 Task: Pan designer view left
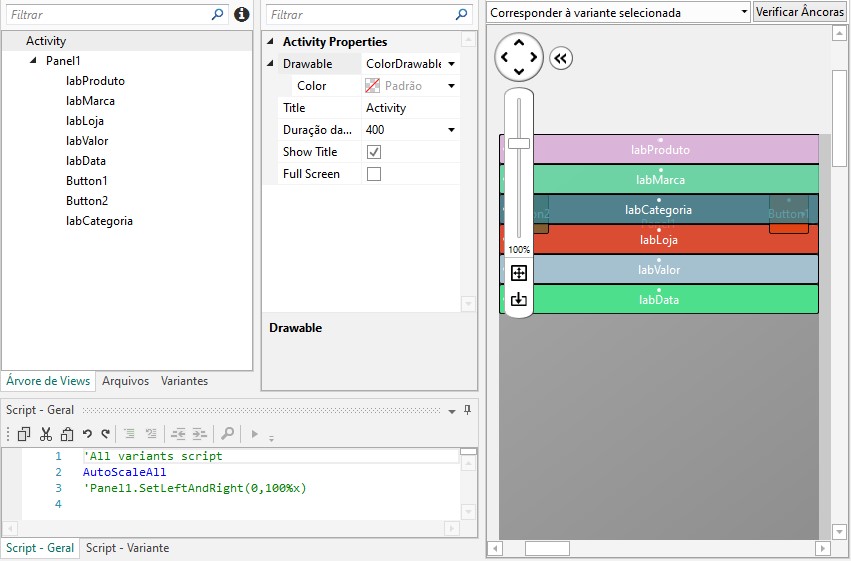[505, 57]
